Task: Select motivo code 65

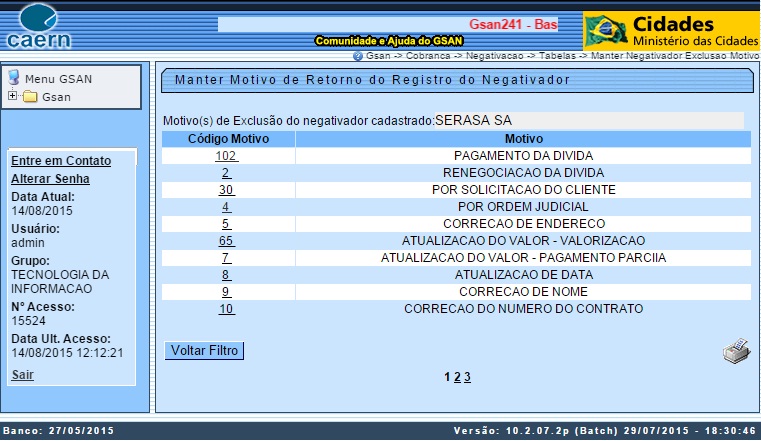Action: [226, 241]
